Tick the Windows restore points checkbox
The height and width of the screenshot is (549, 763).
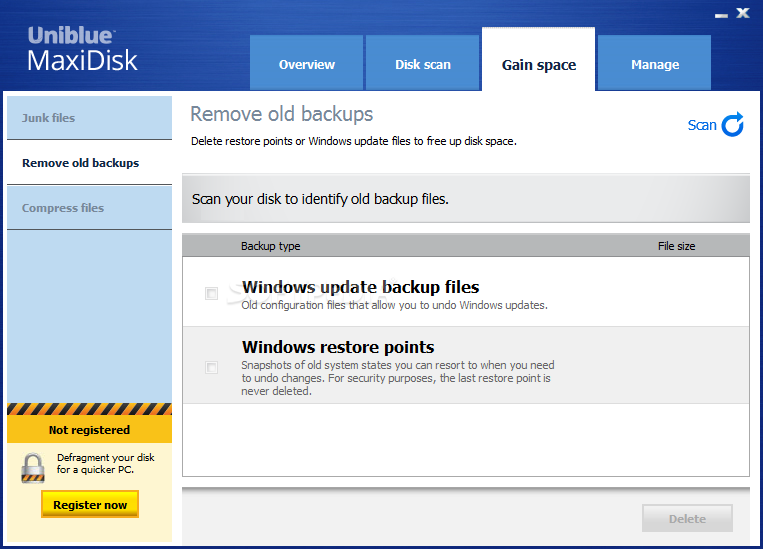(211, 367)
